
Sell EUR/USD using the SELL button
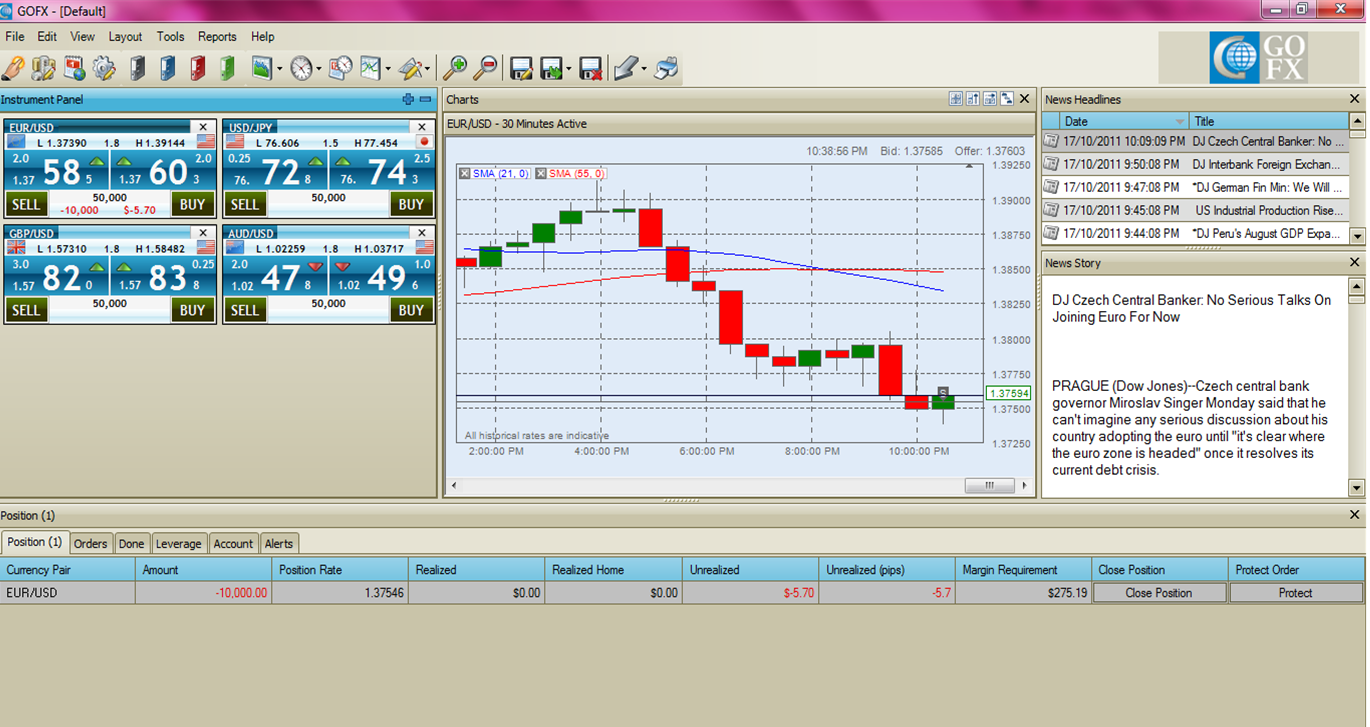tap(26, 204)
